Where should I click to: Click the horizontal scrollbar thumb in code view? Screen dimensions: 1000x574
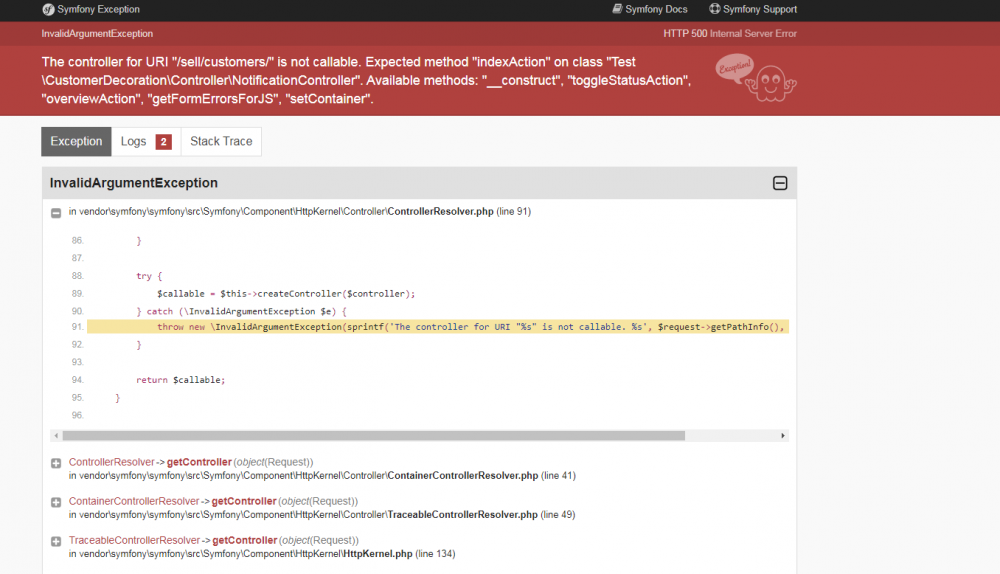tap(374, 436)
